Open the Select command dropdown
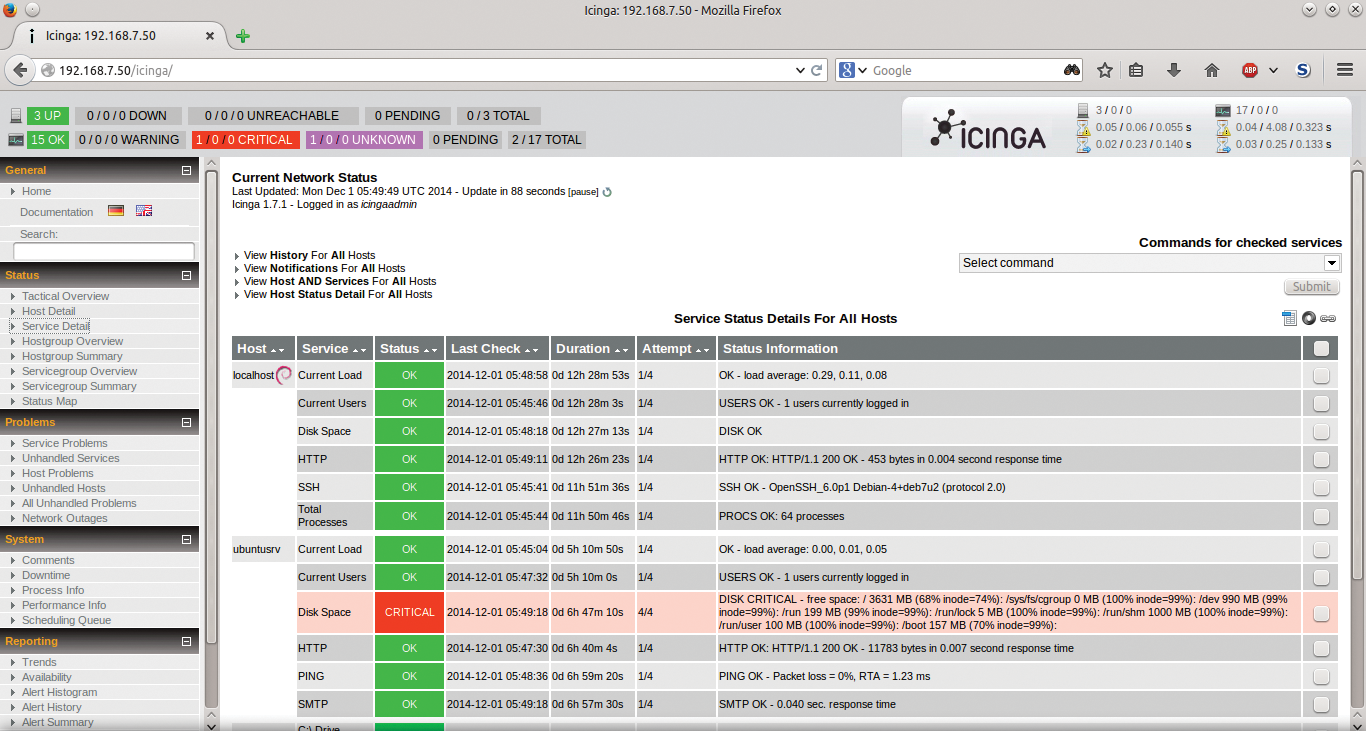1366x731 pixels. [1150, 262]
